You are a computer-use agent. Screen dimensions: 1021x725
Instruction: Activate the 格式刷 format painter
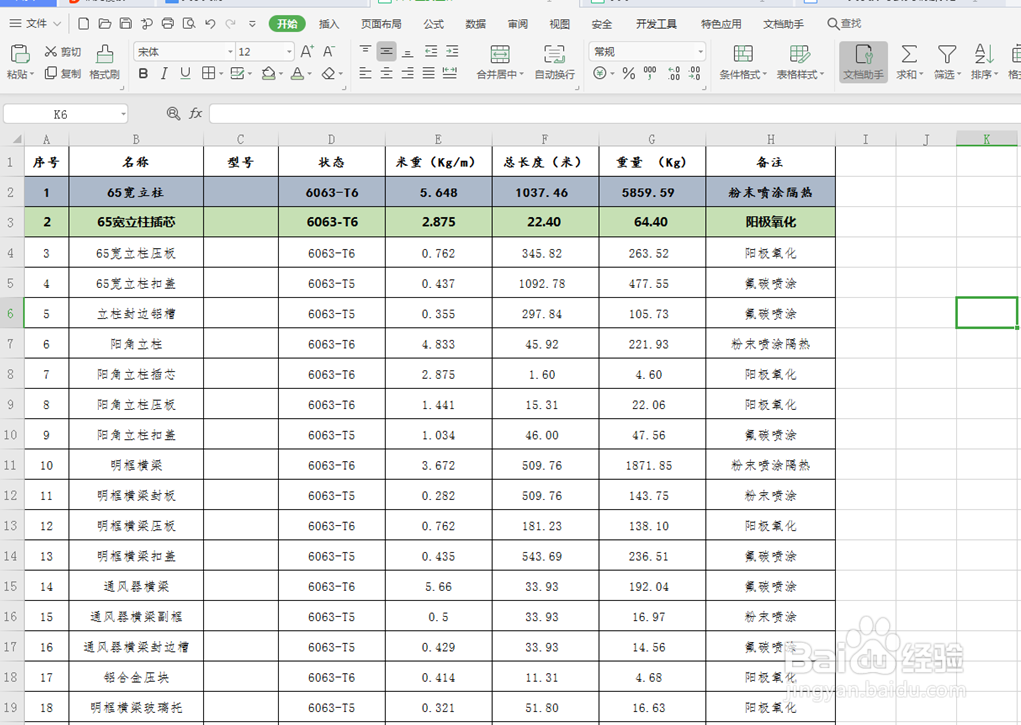104,62
